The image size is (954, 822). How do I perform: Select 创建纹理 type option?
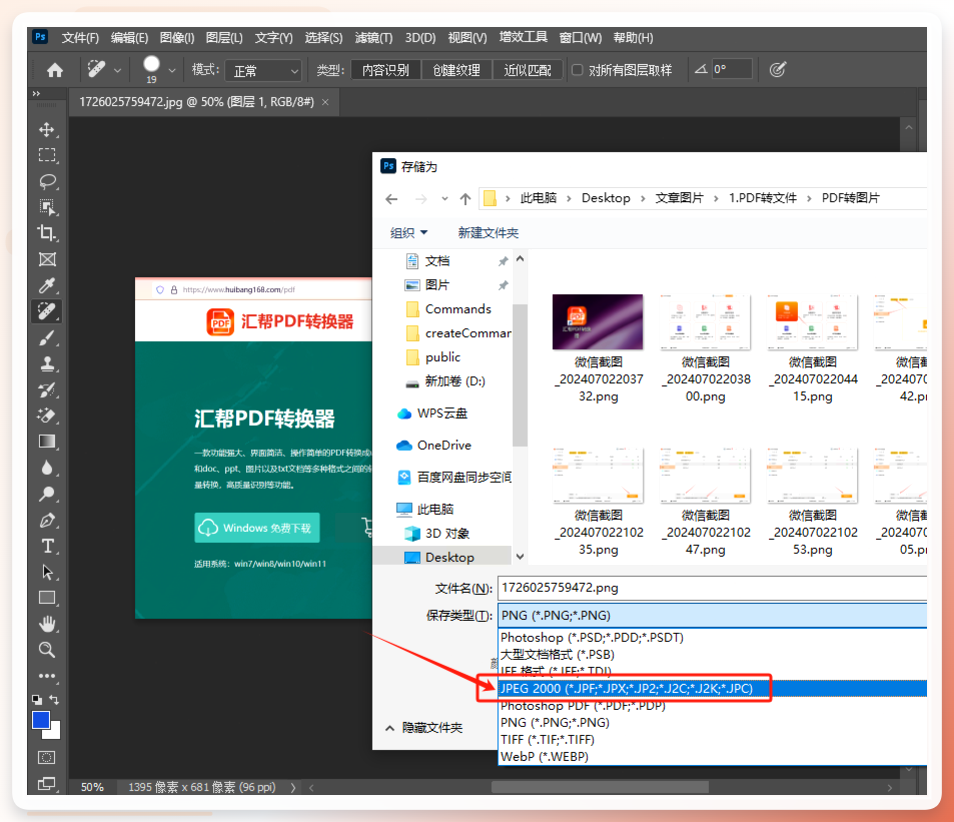tap(456, 70)
